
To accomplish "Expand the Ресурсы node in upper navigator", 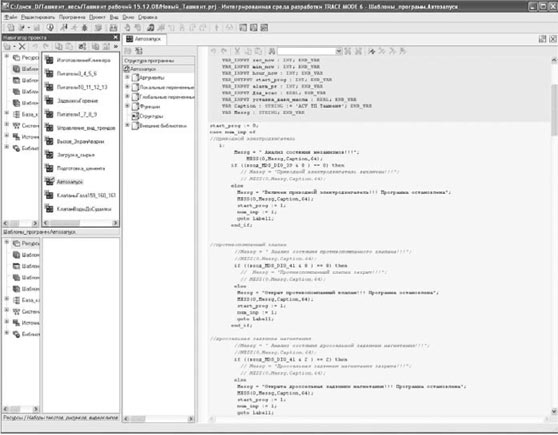I will [x=6, y=56].
